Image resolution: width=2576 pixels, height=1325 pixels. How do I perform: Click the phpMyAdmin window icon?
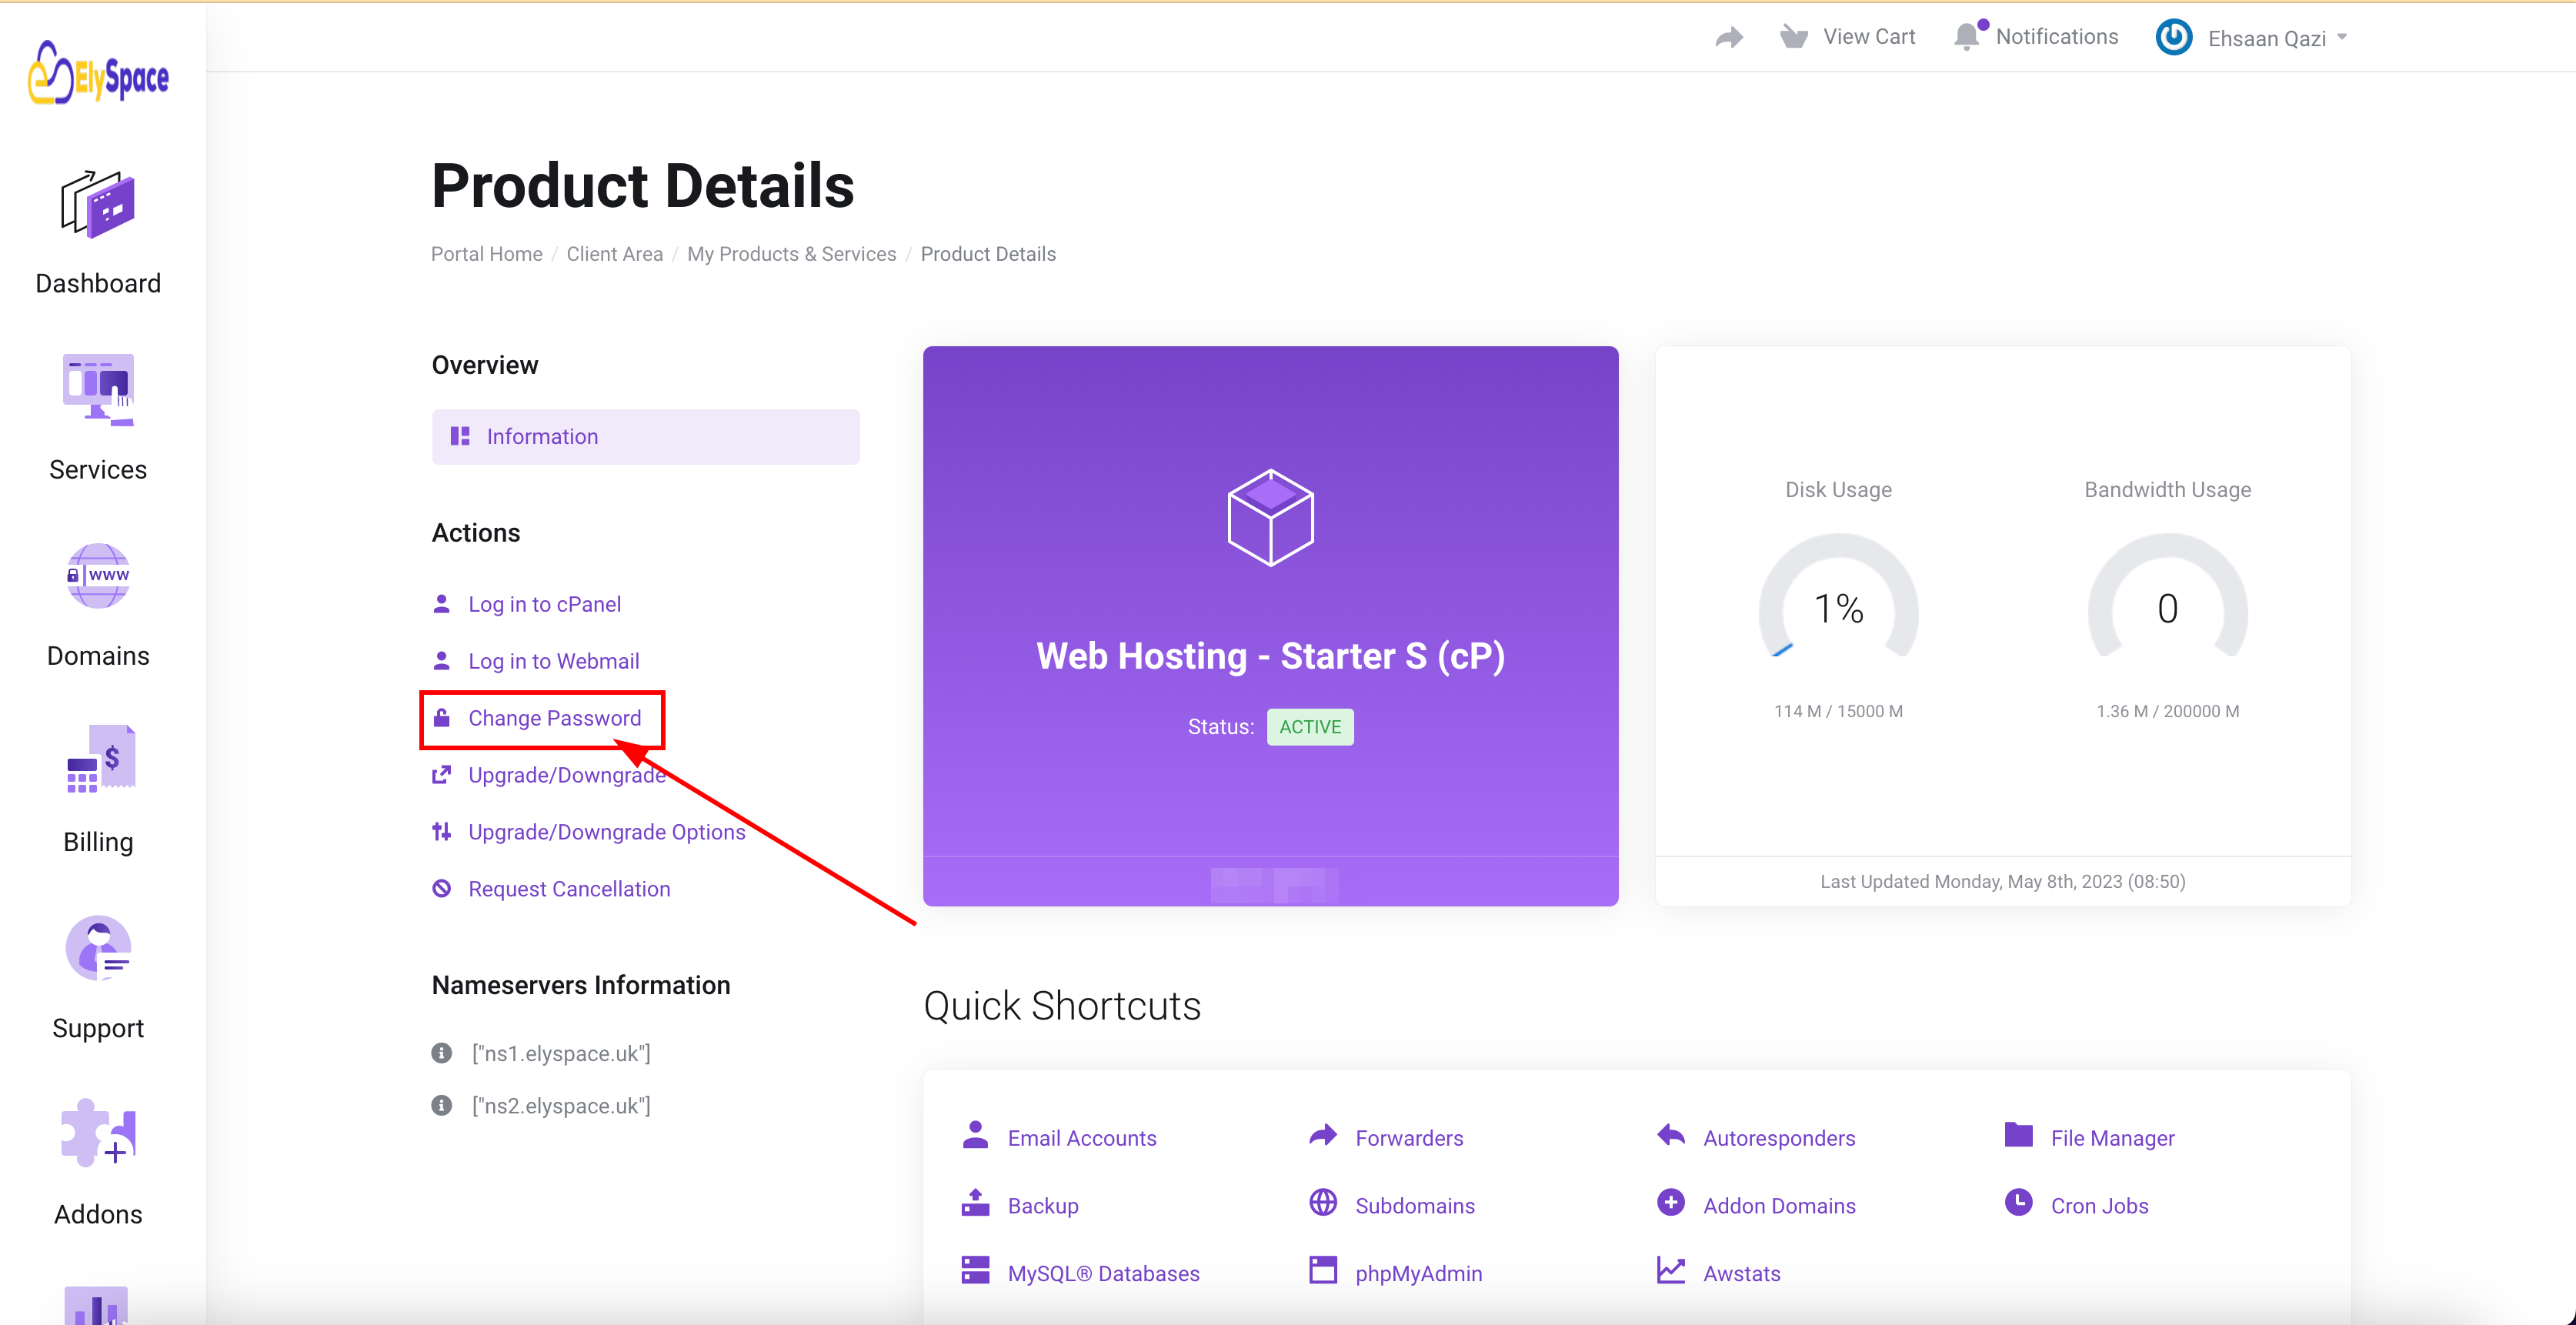1323,1271
